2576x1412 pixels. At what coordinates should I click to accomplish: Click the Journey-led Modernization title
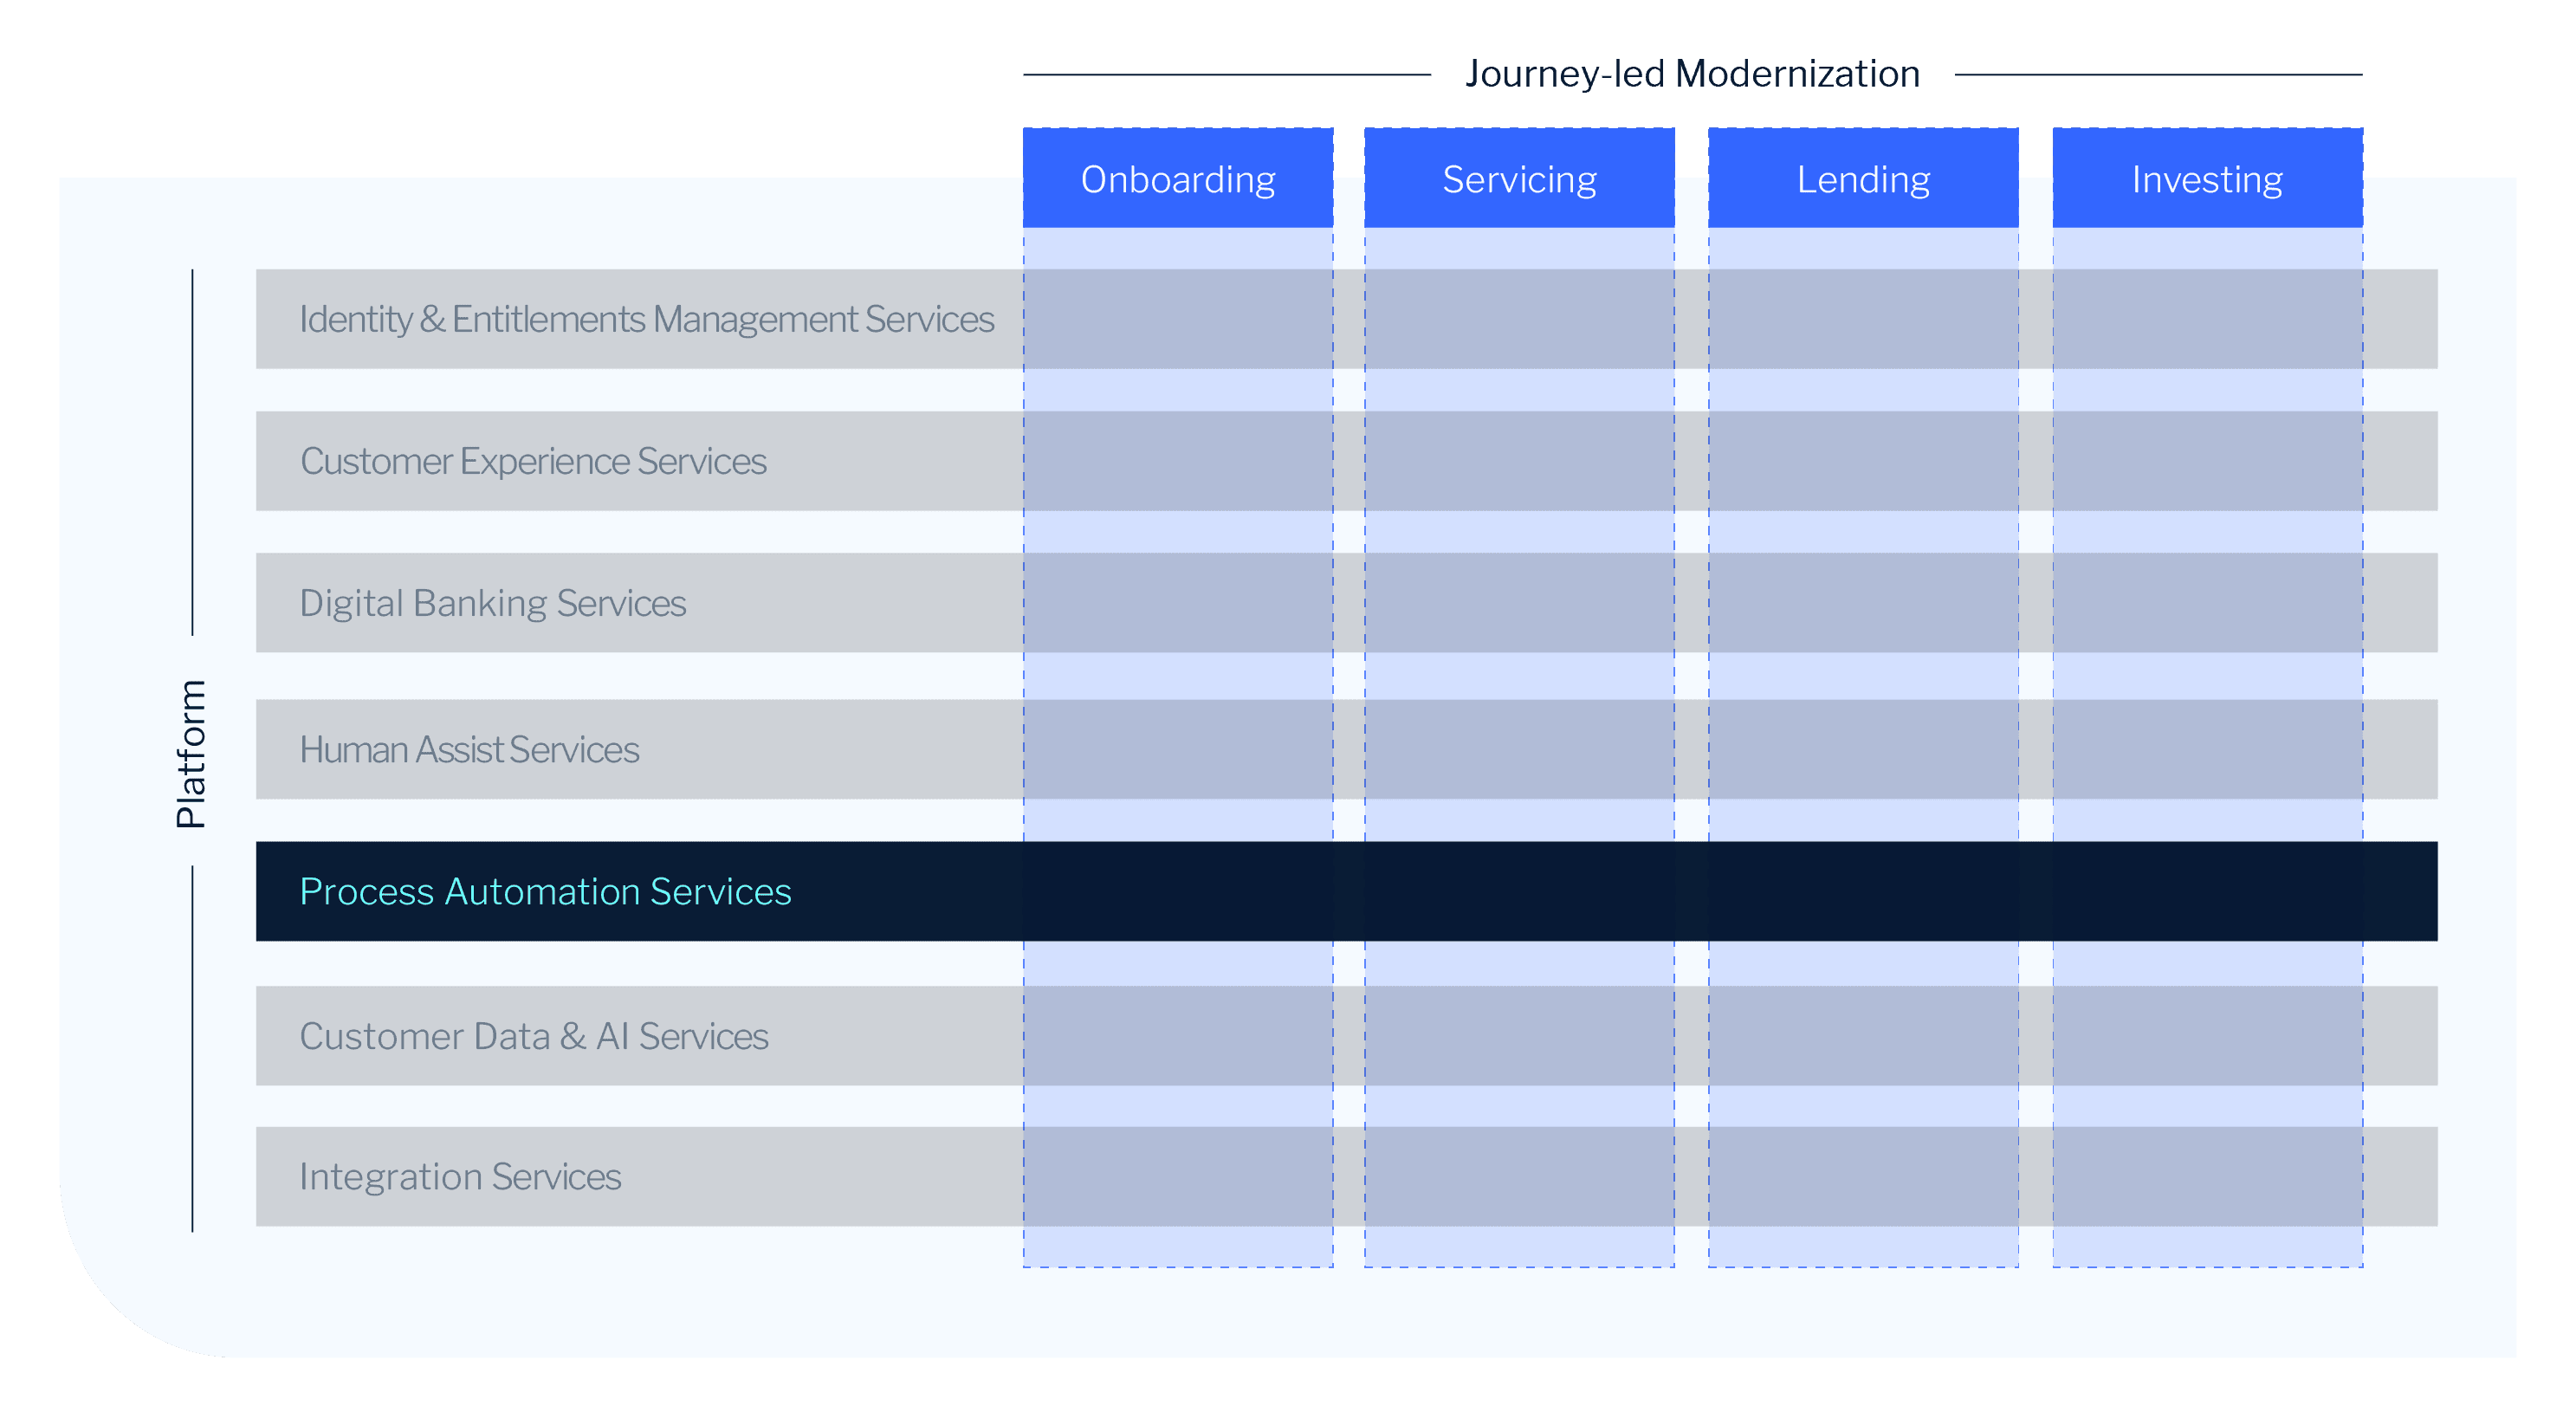(1692, 72)
